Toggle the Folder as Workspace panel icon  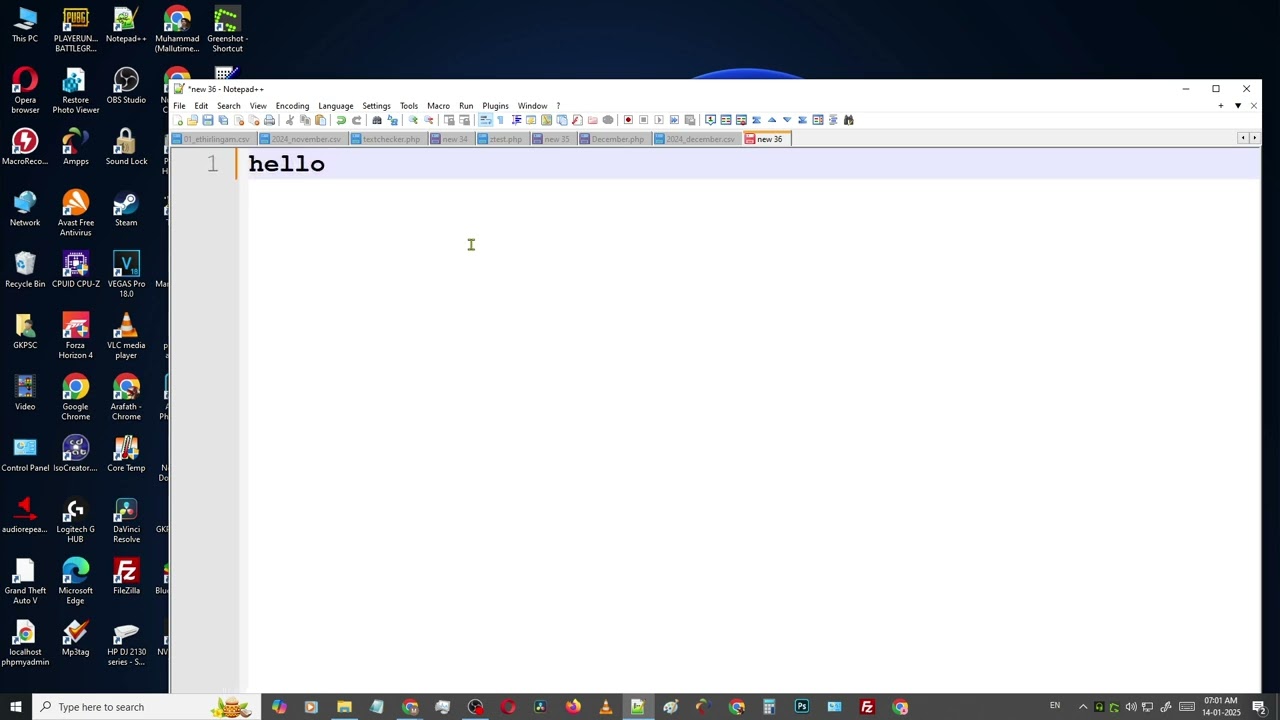[592, 120]
